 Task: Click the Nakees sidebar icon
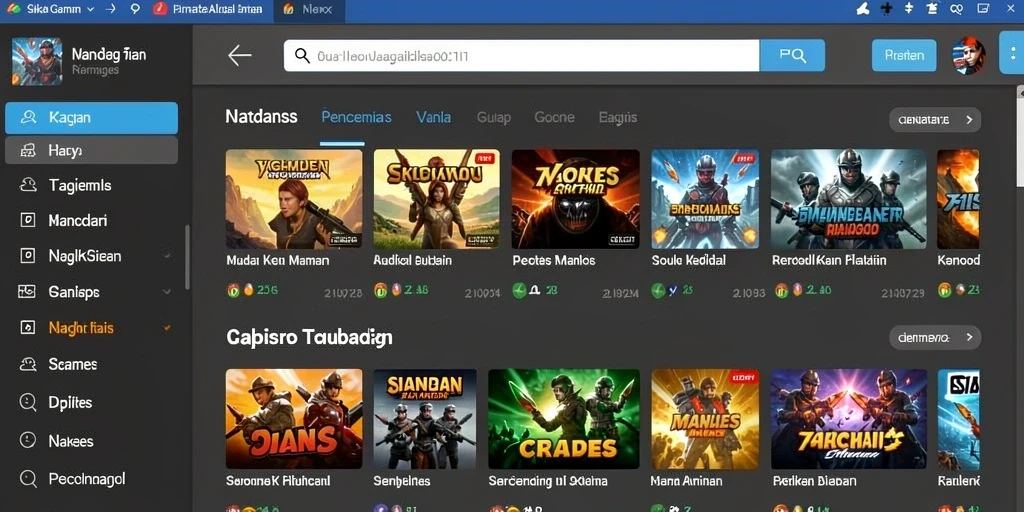(x=28, y=440)
